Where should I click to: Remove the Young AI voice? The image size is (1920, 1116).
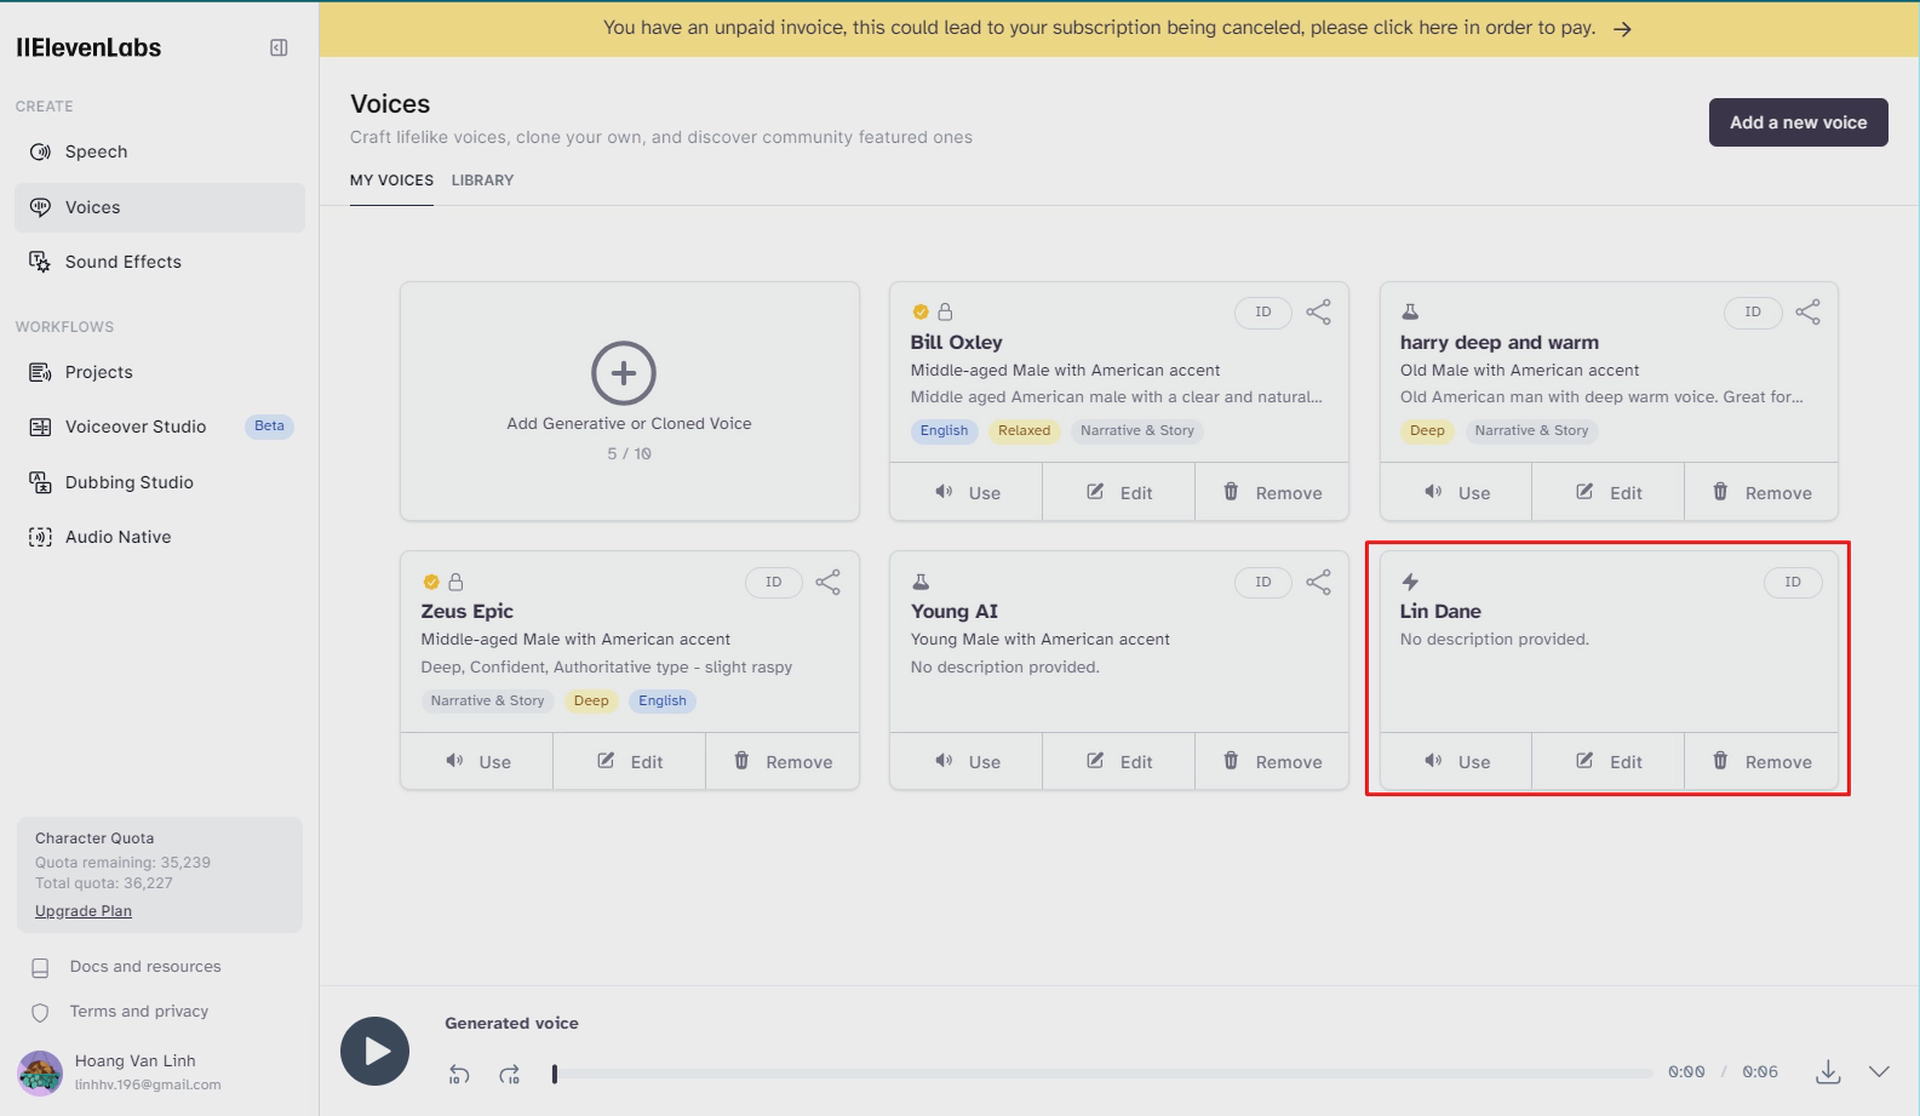(x=1272, y=761)
